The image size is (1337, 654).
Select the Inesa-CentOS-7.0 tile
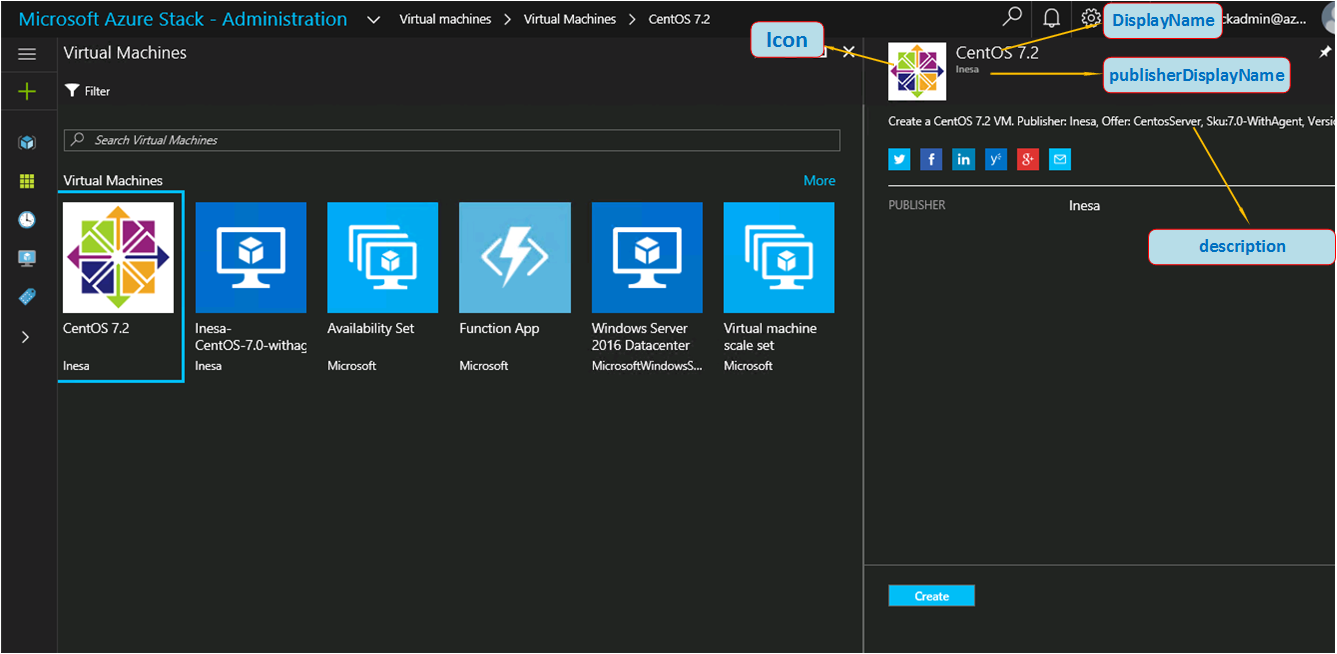[251, 288]
